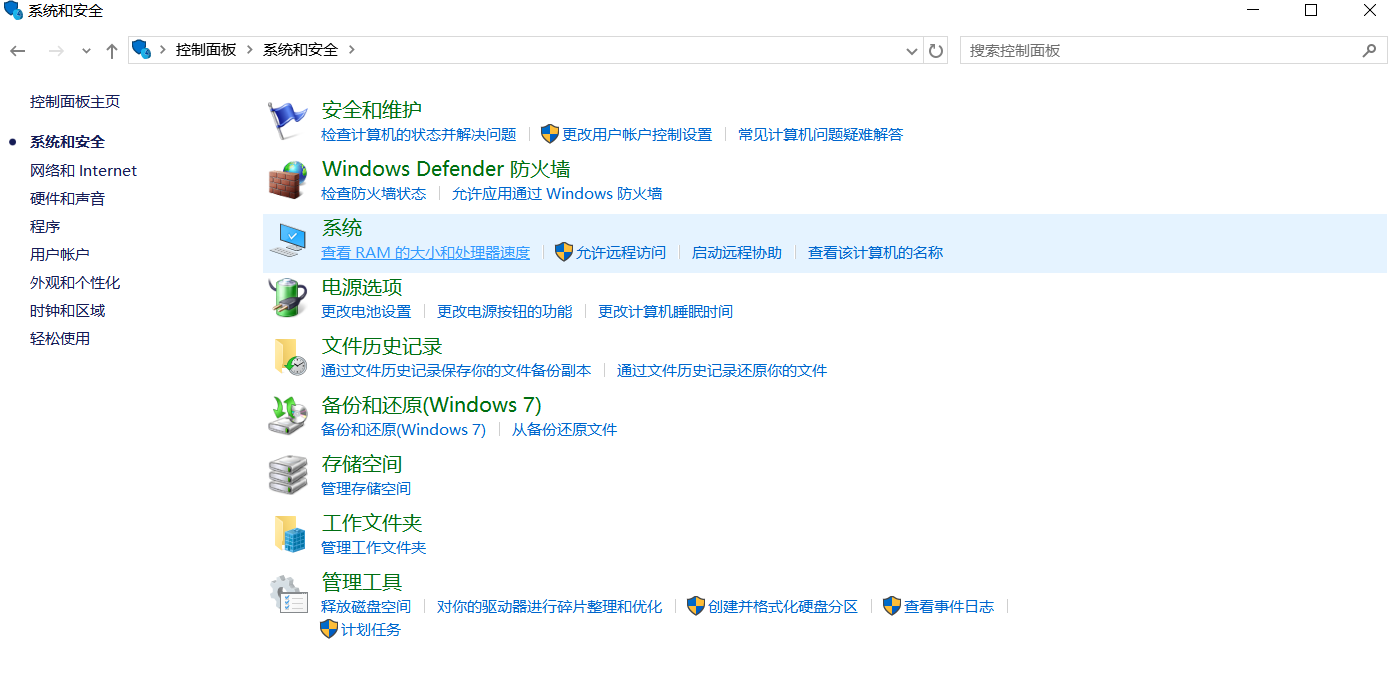The image size is (1397, 682).
Task: Click the search magnifier icon
Action: [1369, 50]
